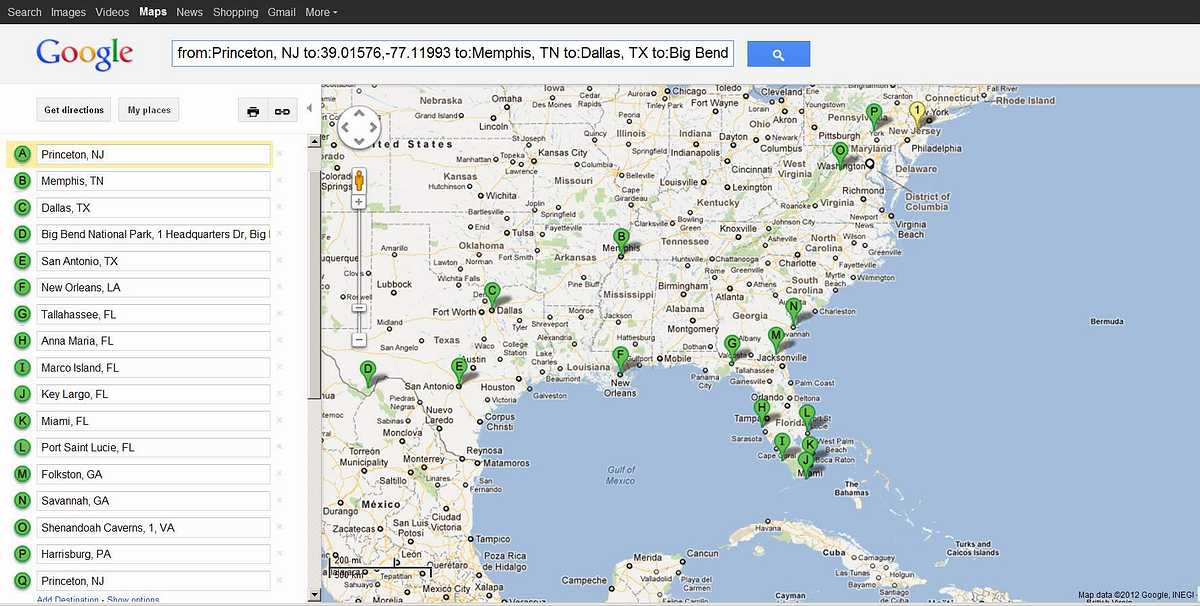The width and height of the screenshot is (1200, 606).
Task: Click the link/share chain icon
Action: tap(283, 111)
